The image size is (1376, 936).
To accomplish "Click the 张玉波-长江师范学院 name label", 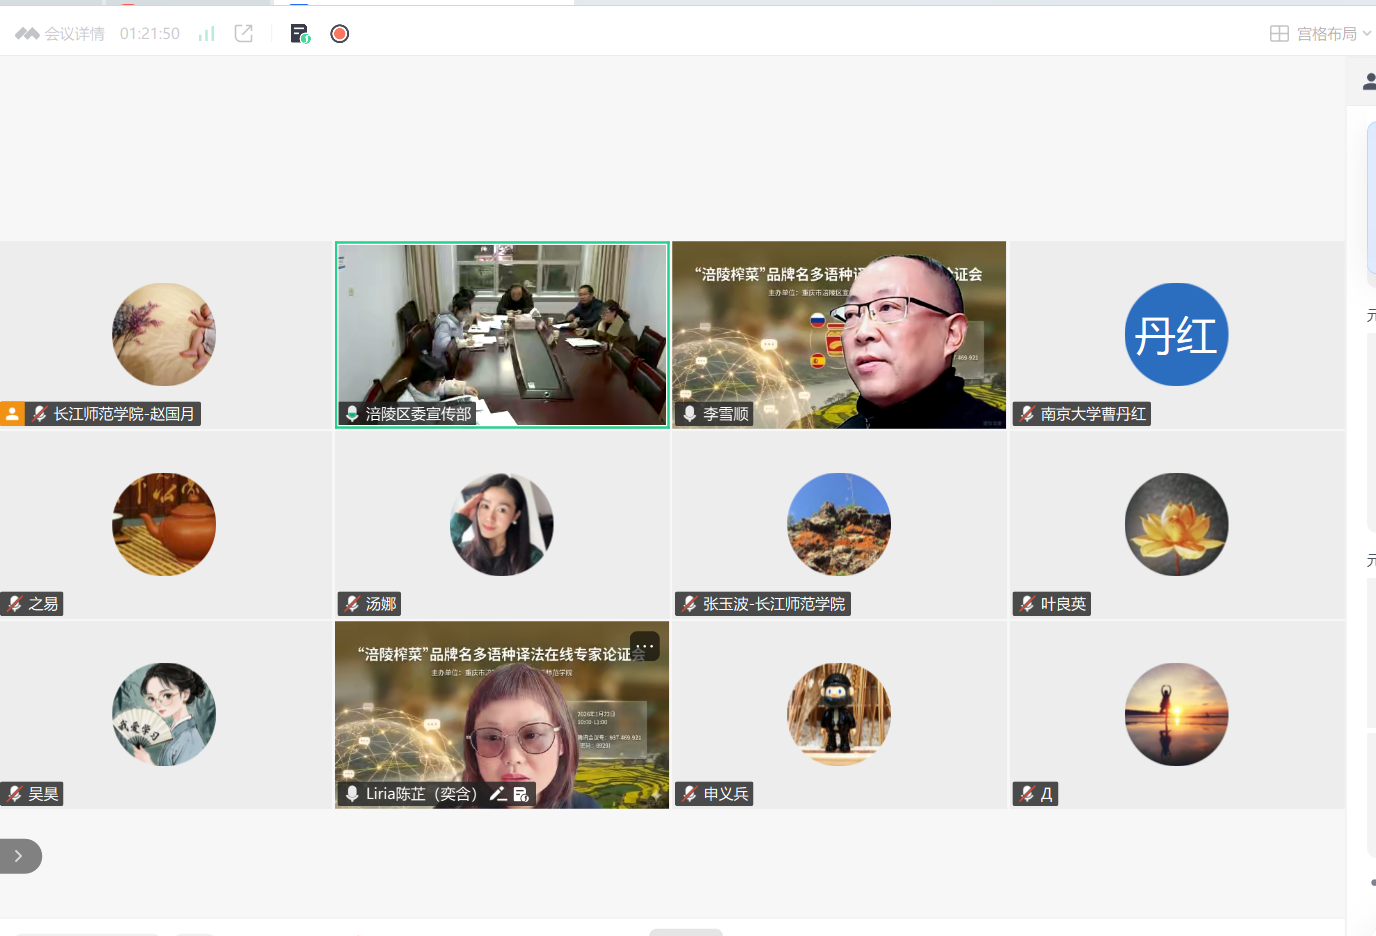I will tap(773, 604).
